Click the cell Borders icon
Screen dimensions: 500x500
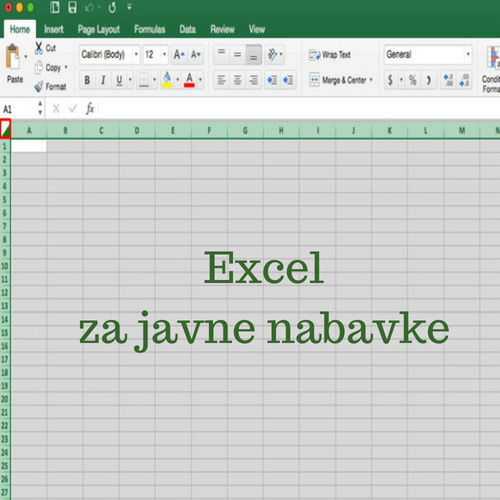click(x=144, y=80)
